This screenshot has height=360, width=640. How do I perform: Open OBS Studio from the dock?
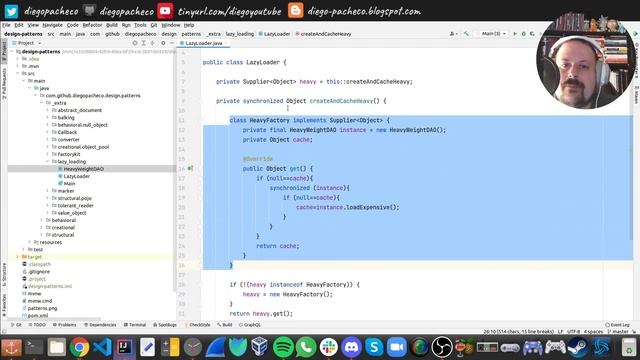point(442,347)
